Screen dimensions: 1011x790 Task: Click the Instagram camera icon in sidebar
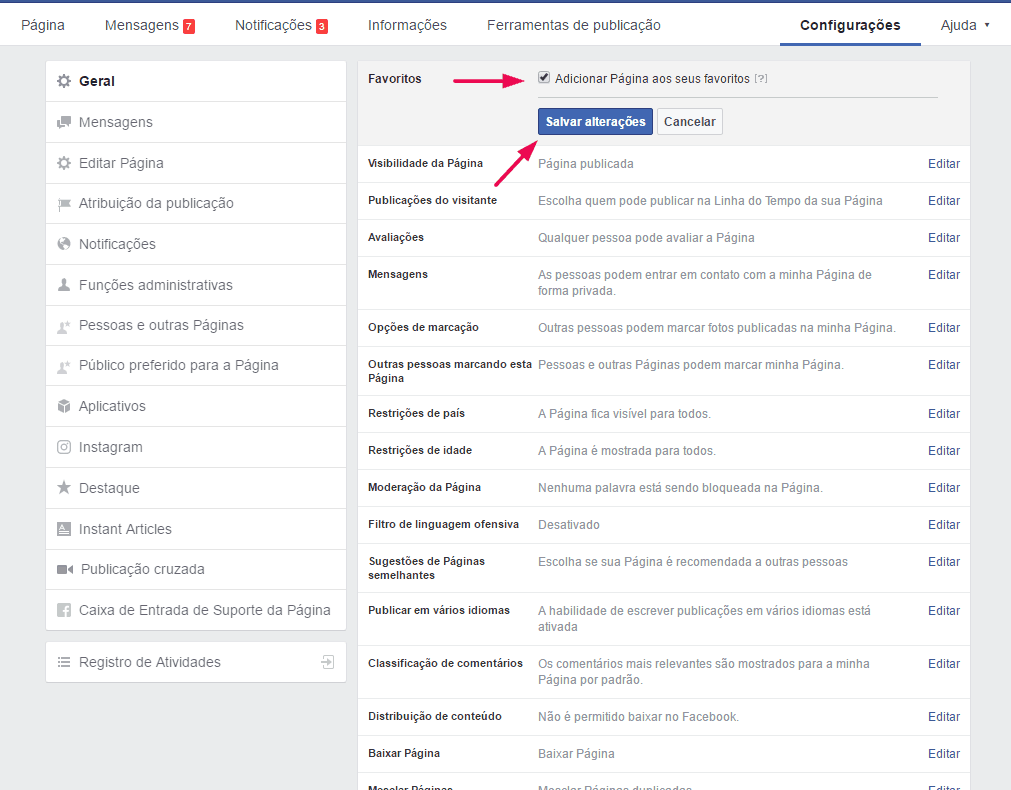64,447
